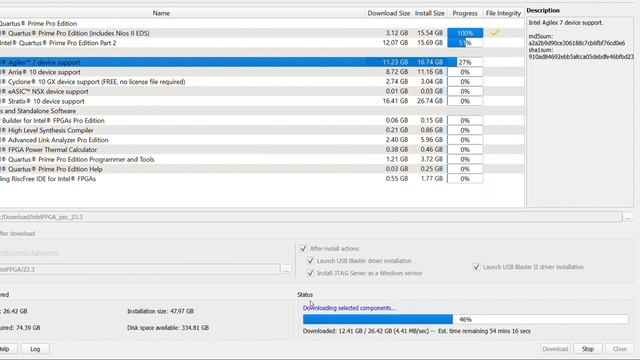640x360 pixels.
Task: Click the Disk space available 334.81 GB text
Action: [x=168, y=328]
